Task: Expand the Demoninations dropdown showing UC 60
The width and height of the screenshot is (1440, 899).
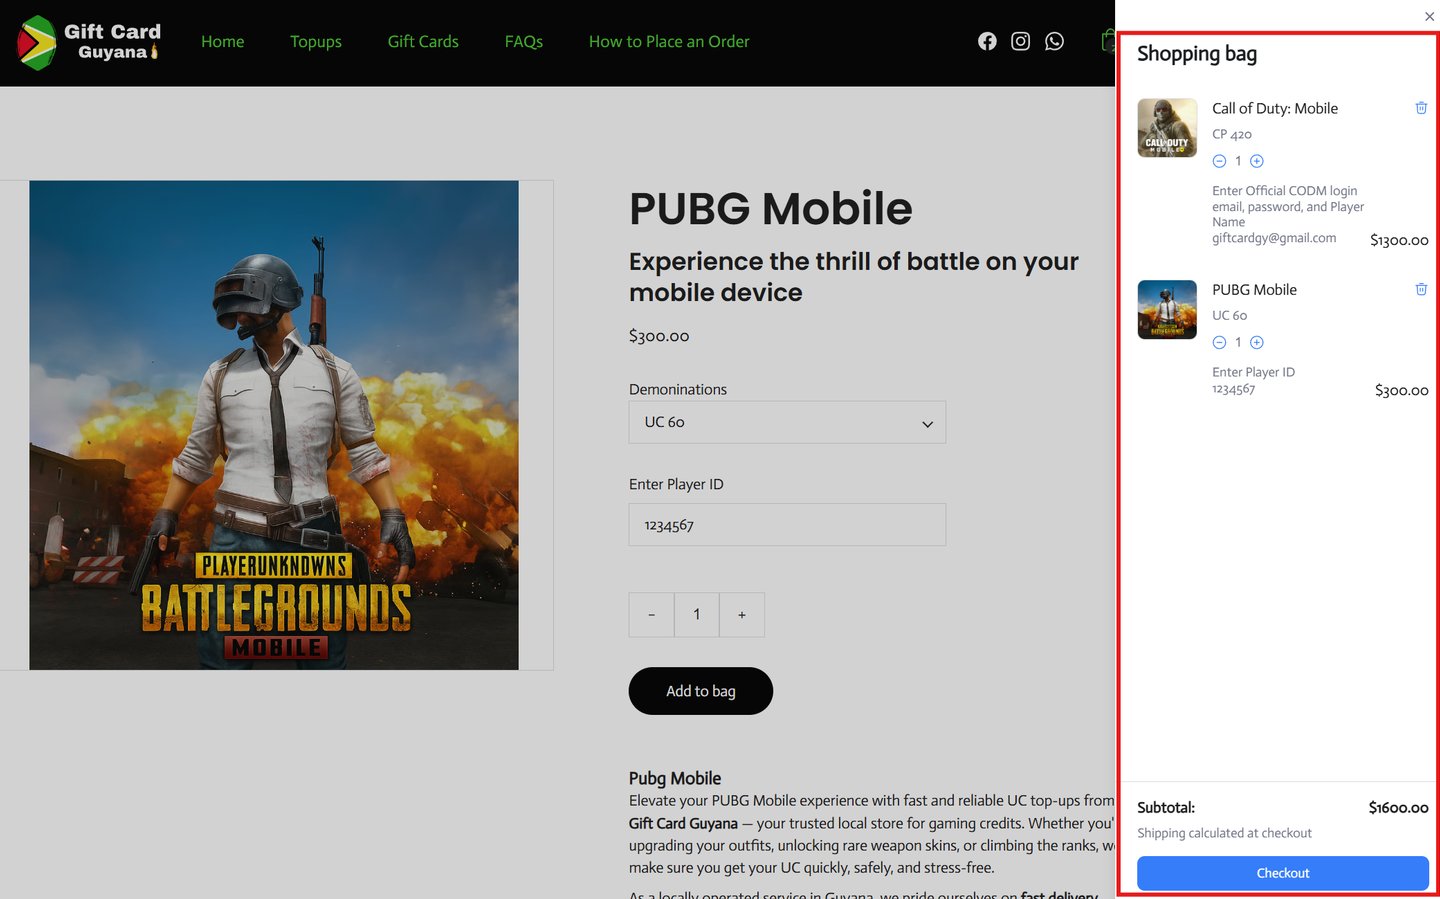Action: click(x=787, y=422)
